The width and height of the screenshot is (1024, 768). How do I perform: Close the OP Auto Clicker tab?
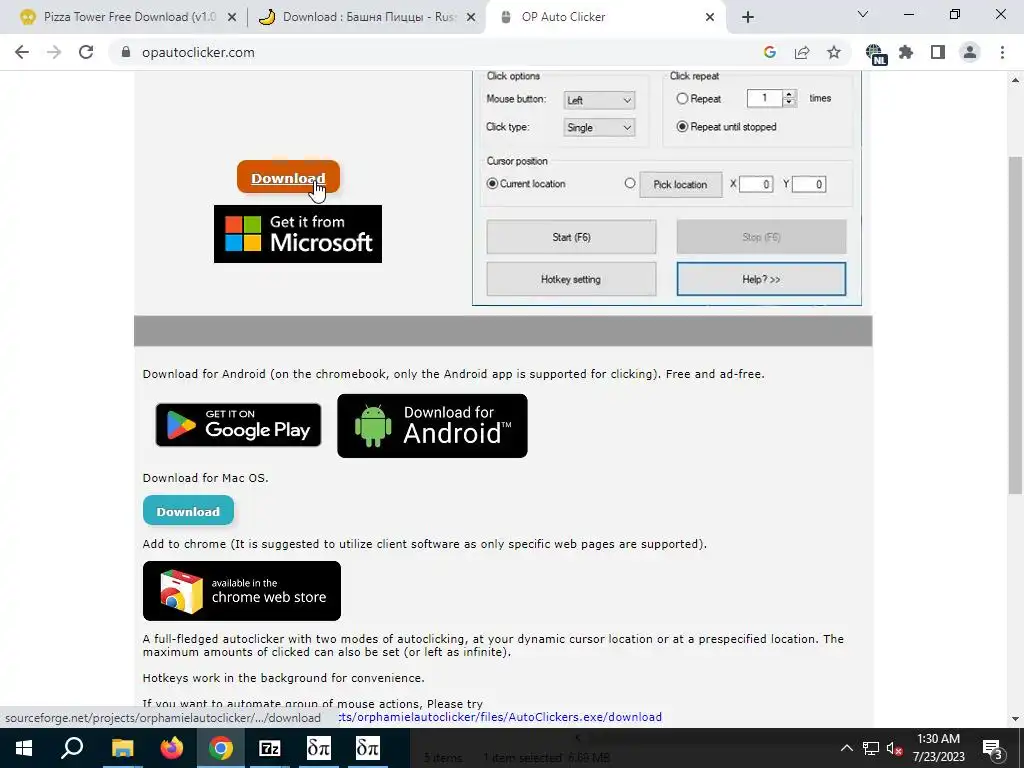pyautogui.click(x=710, y=18)
